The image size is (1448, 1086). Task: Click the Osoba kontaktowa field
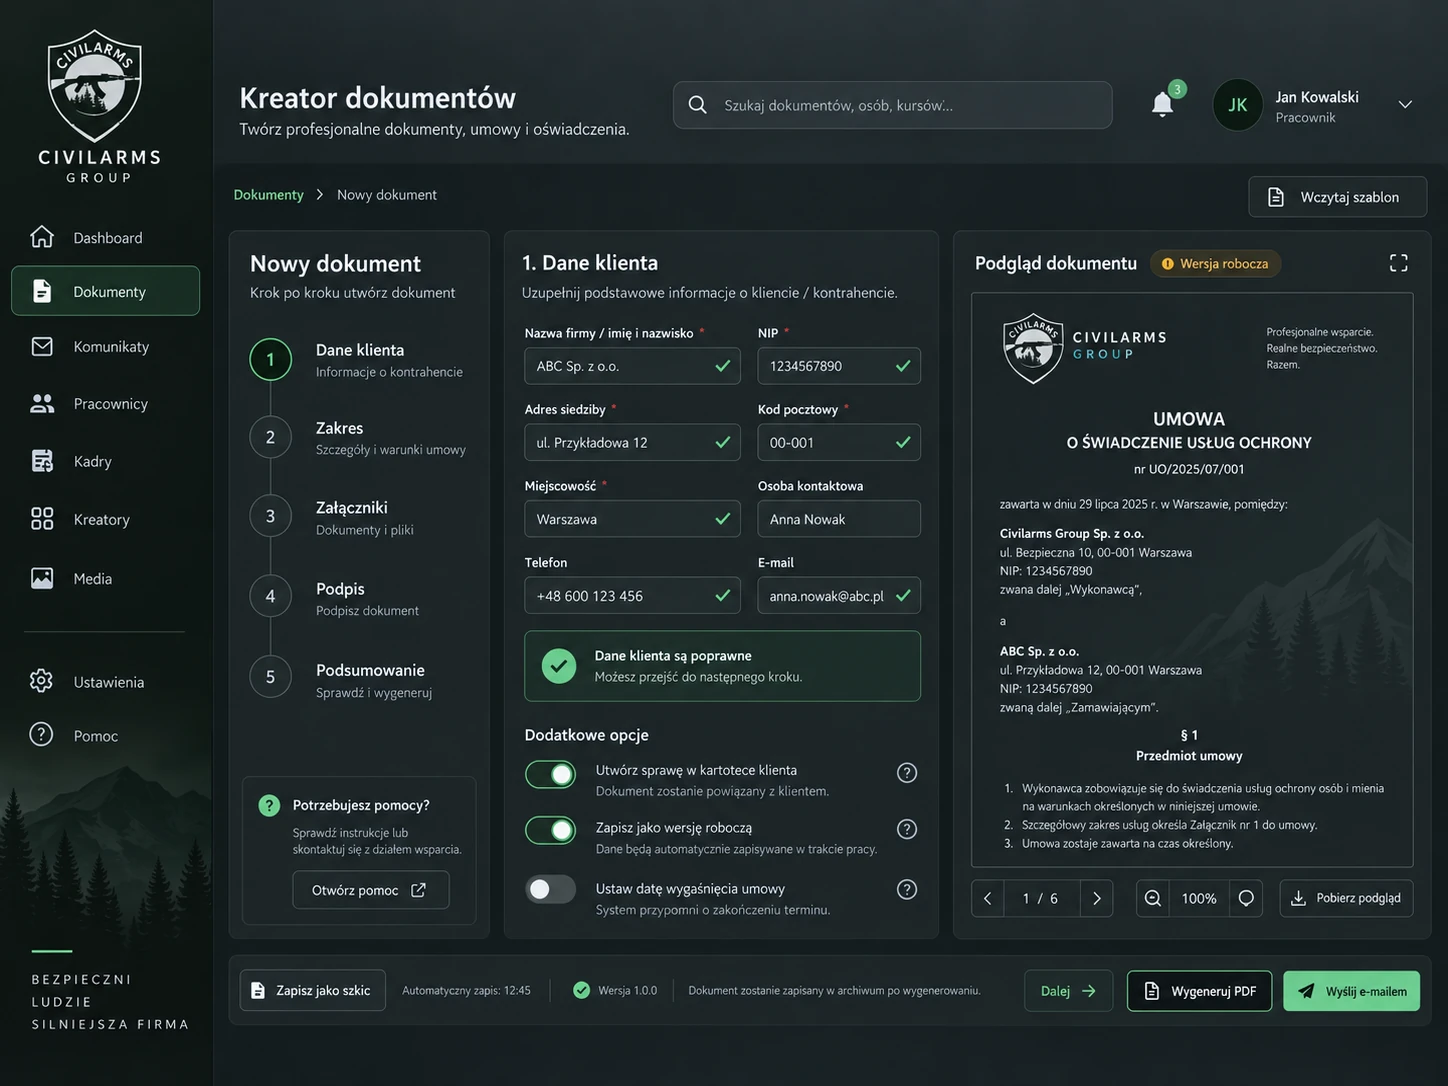(x=839, y=519)
